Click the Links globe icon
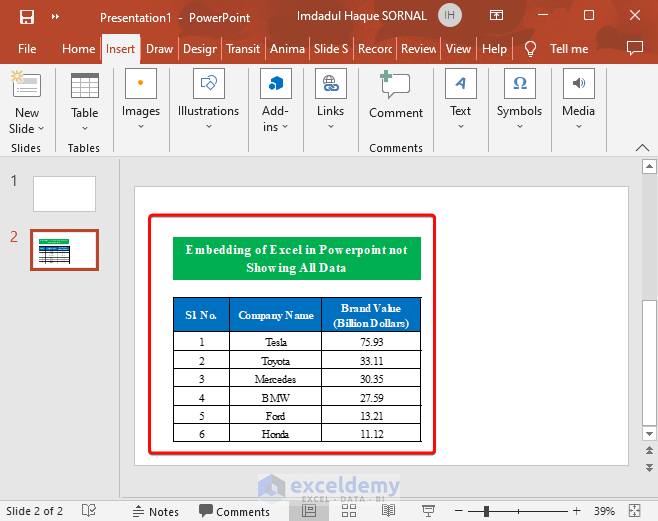This screenshot has width=658, height=521. tap(331, 83)
